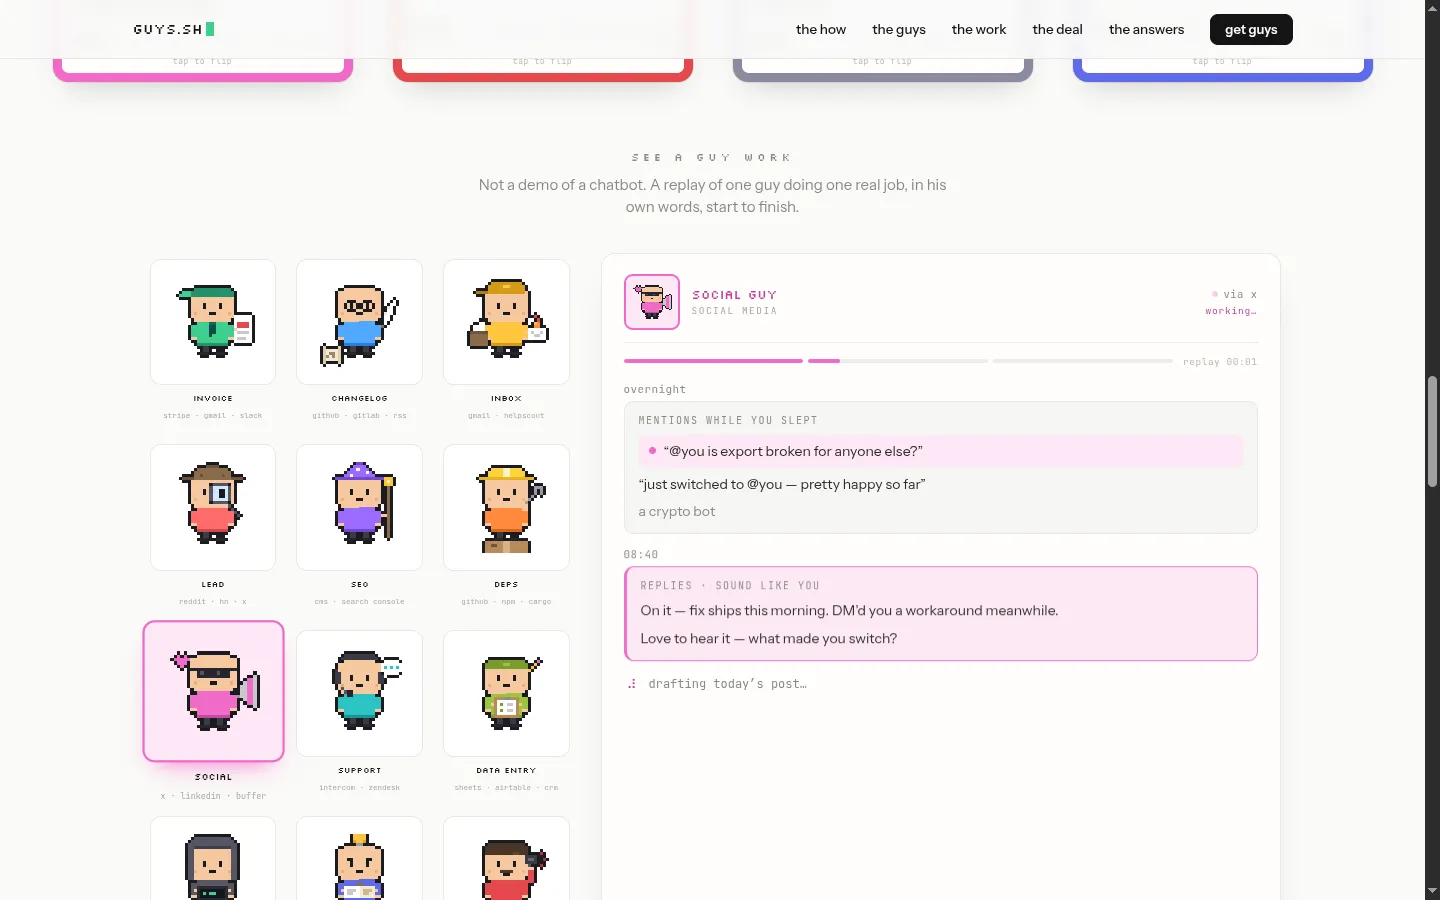Click the pink "working…" status text
Viewport: 1440px width, 900px height.
point(1231,311)
